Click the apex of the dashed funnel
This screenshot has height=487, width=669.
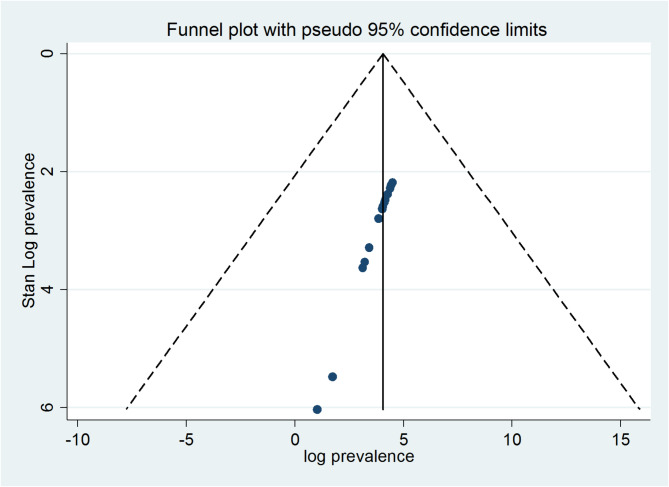click(383, 54)
